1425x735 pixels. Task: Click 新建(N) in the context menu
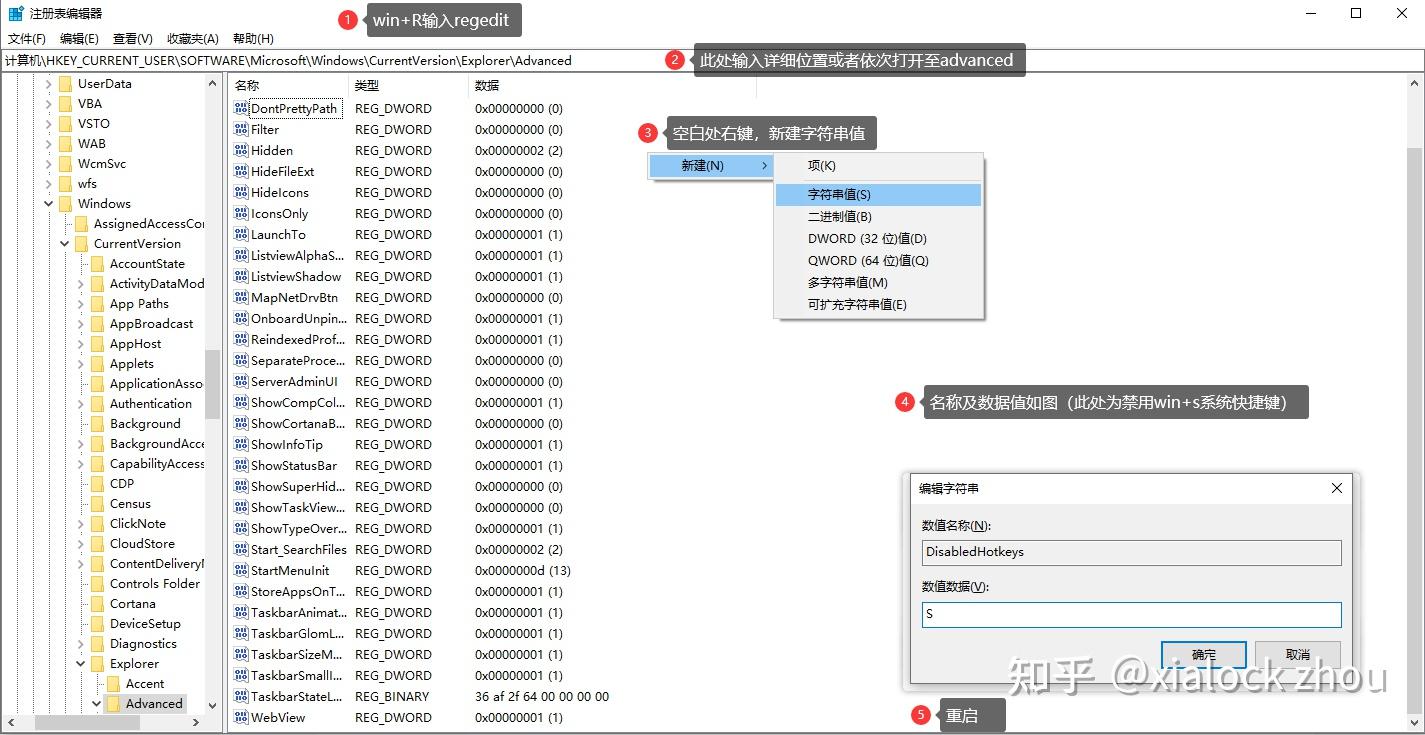pos(712,166)
